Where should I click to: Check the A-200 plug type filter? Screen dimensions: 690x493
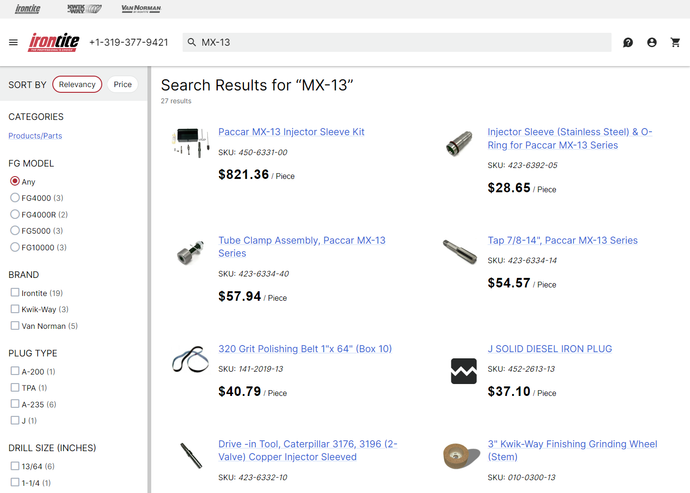tap(15, 371)
